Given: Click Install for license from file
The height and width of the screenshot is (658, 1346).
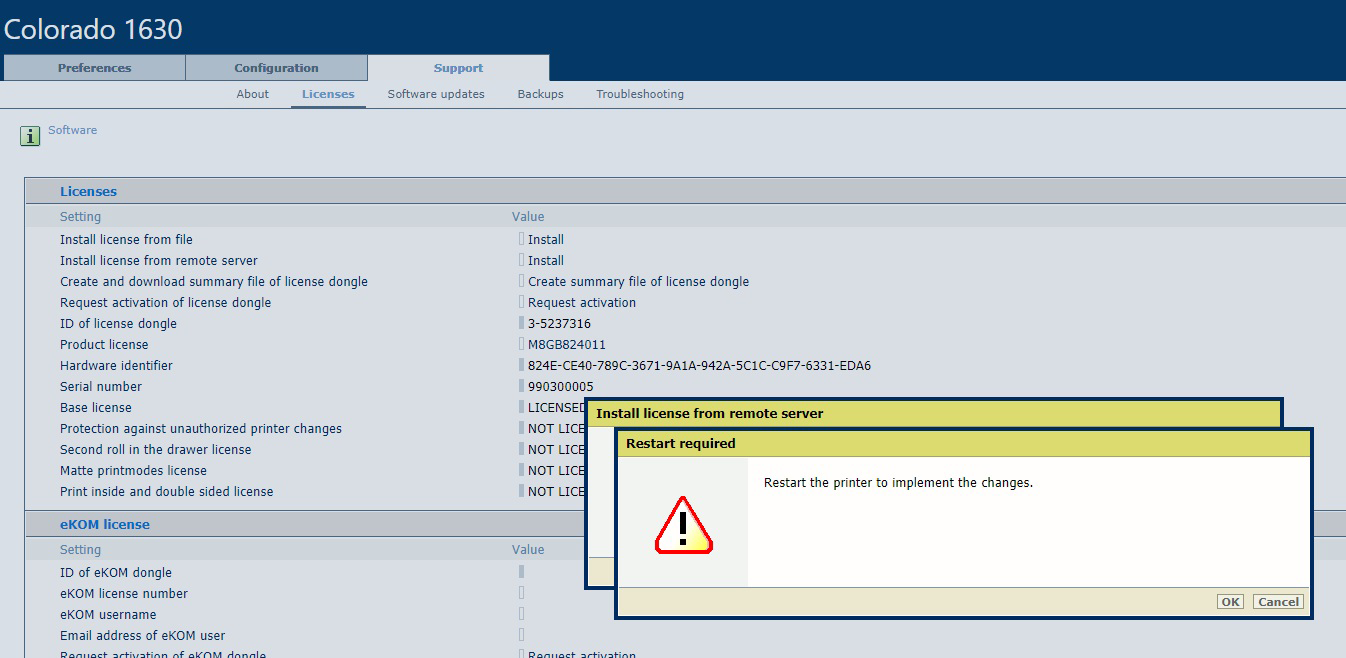Looking at the screenshot, I should [x=546, y=239].
